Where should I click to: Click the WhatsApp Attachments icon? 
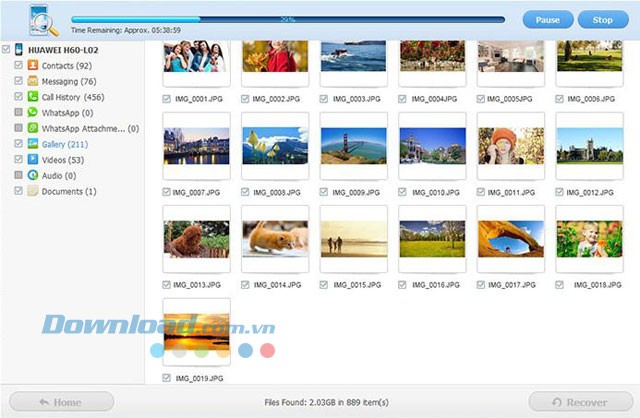point(33,128)
